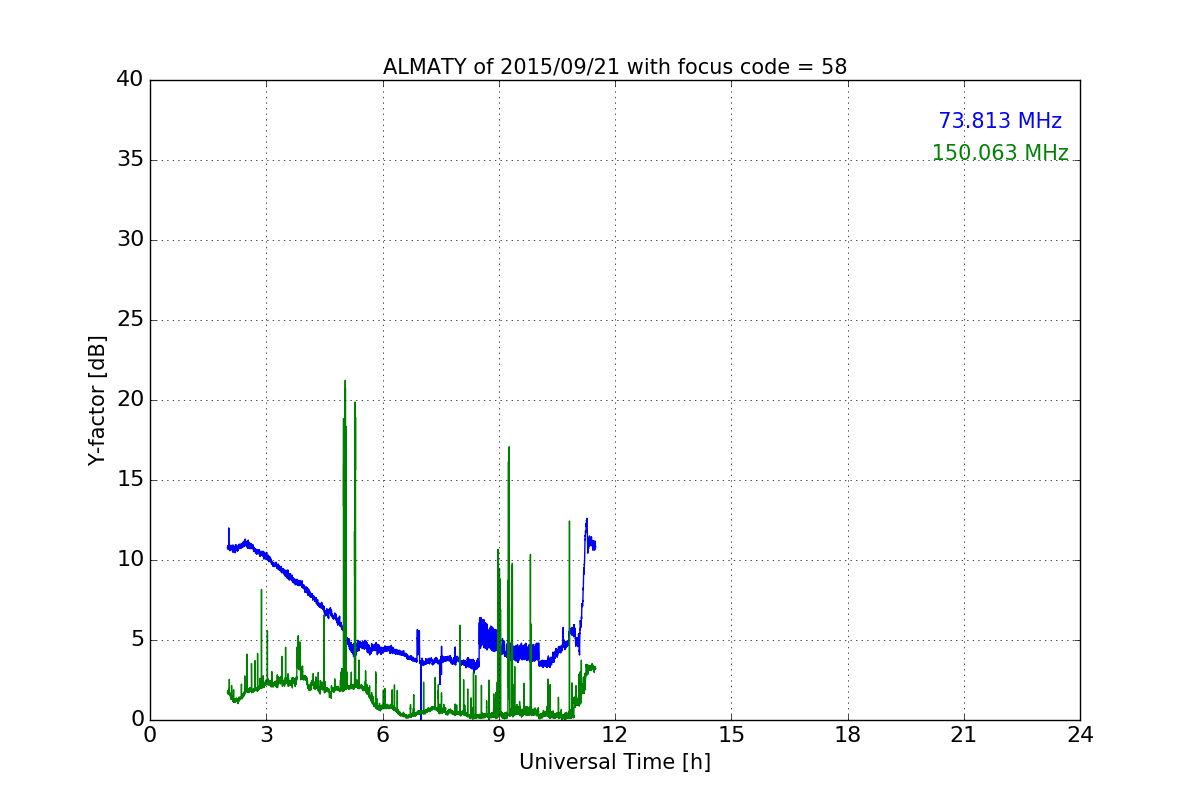Click the x-axis tick label 21
Screen dimensions: 1200x800
coord(964,734)
